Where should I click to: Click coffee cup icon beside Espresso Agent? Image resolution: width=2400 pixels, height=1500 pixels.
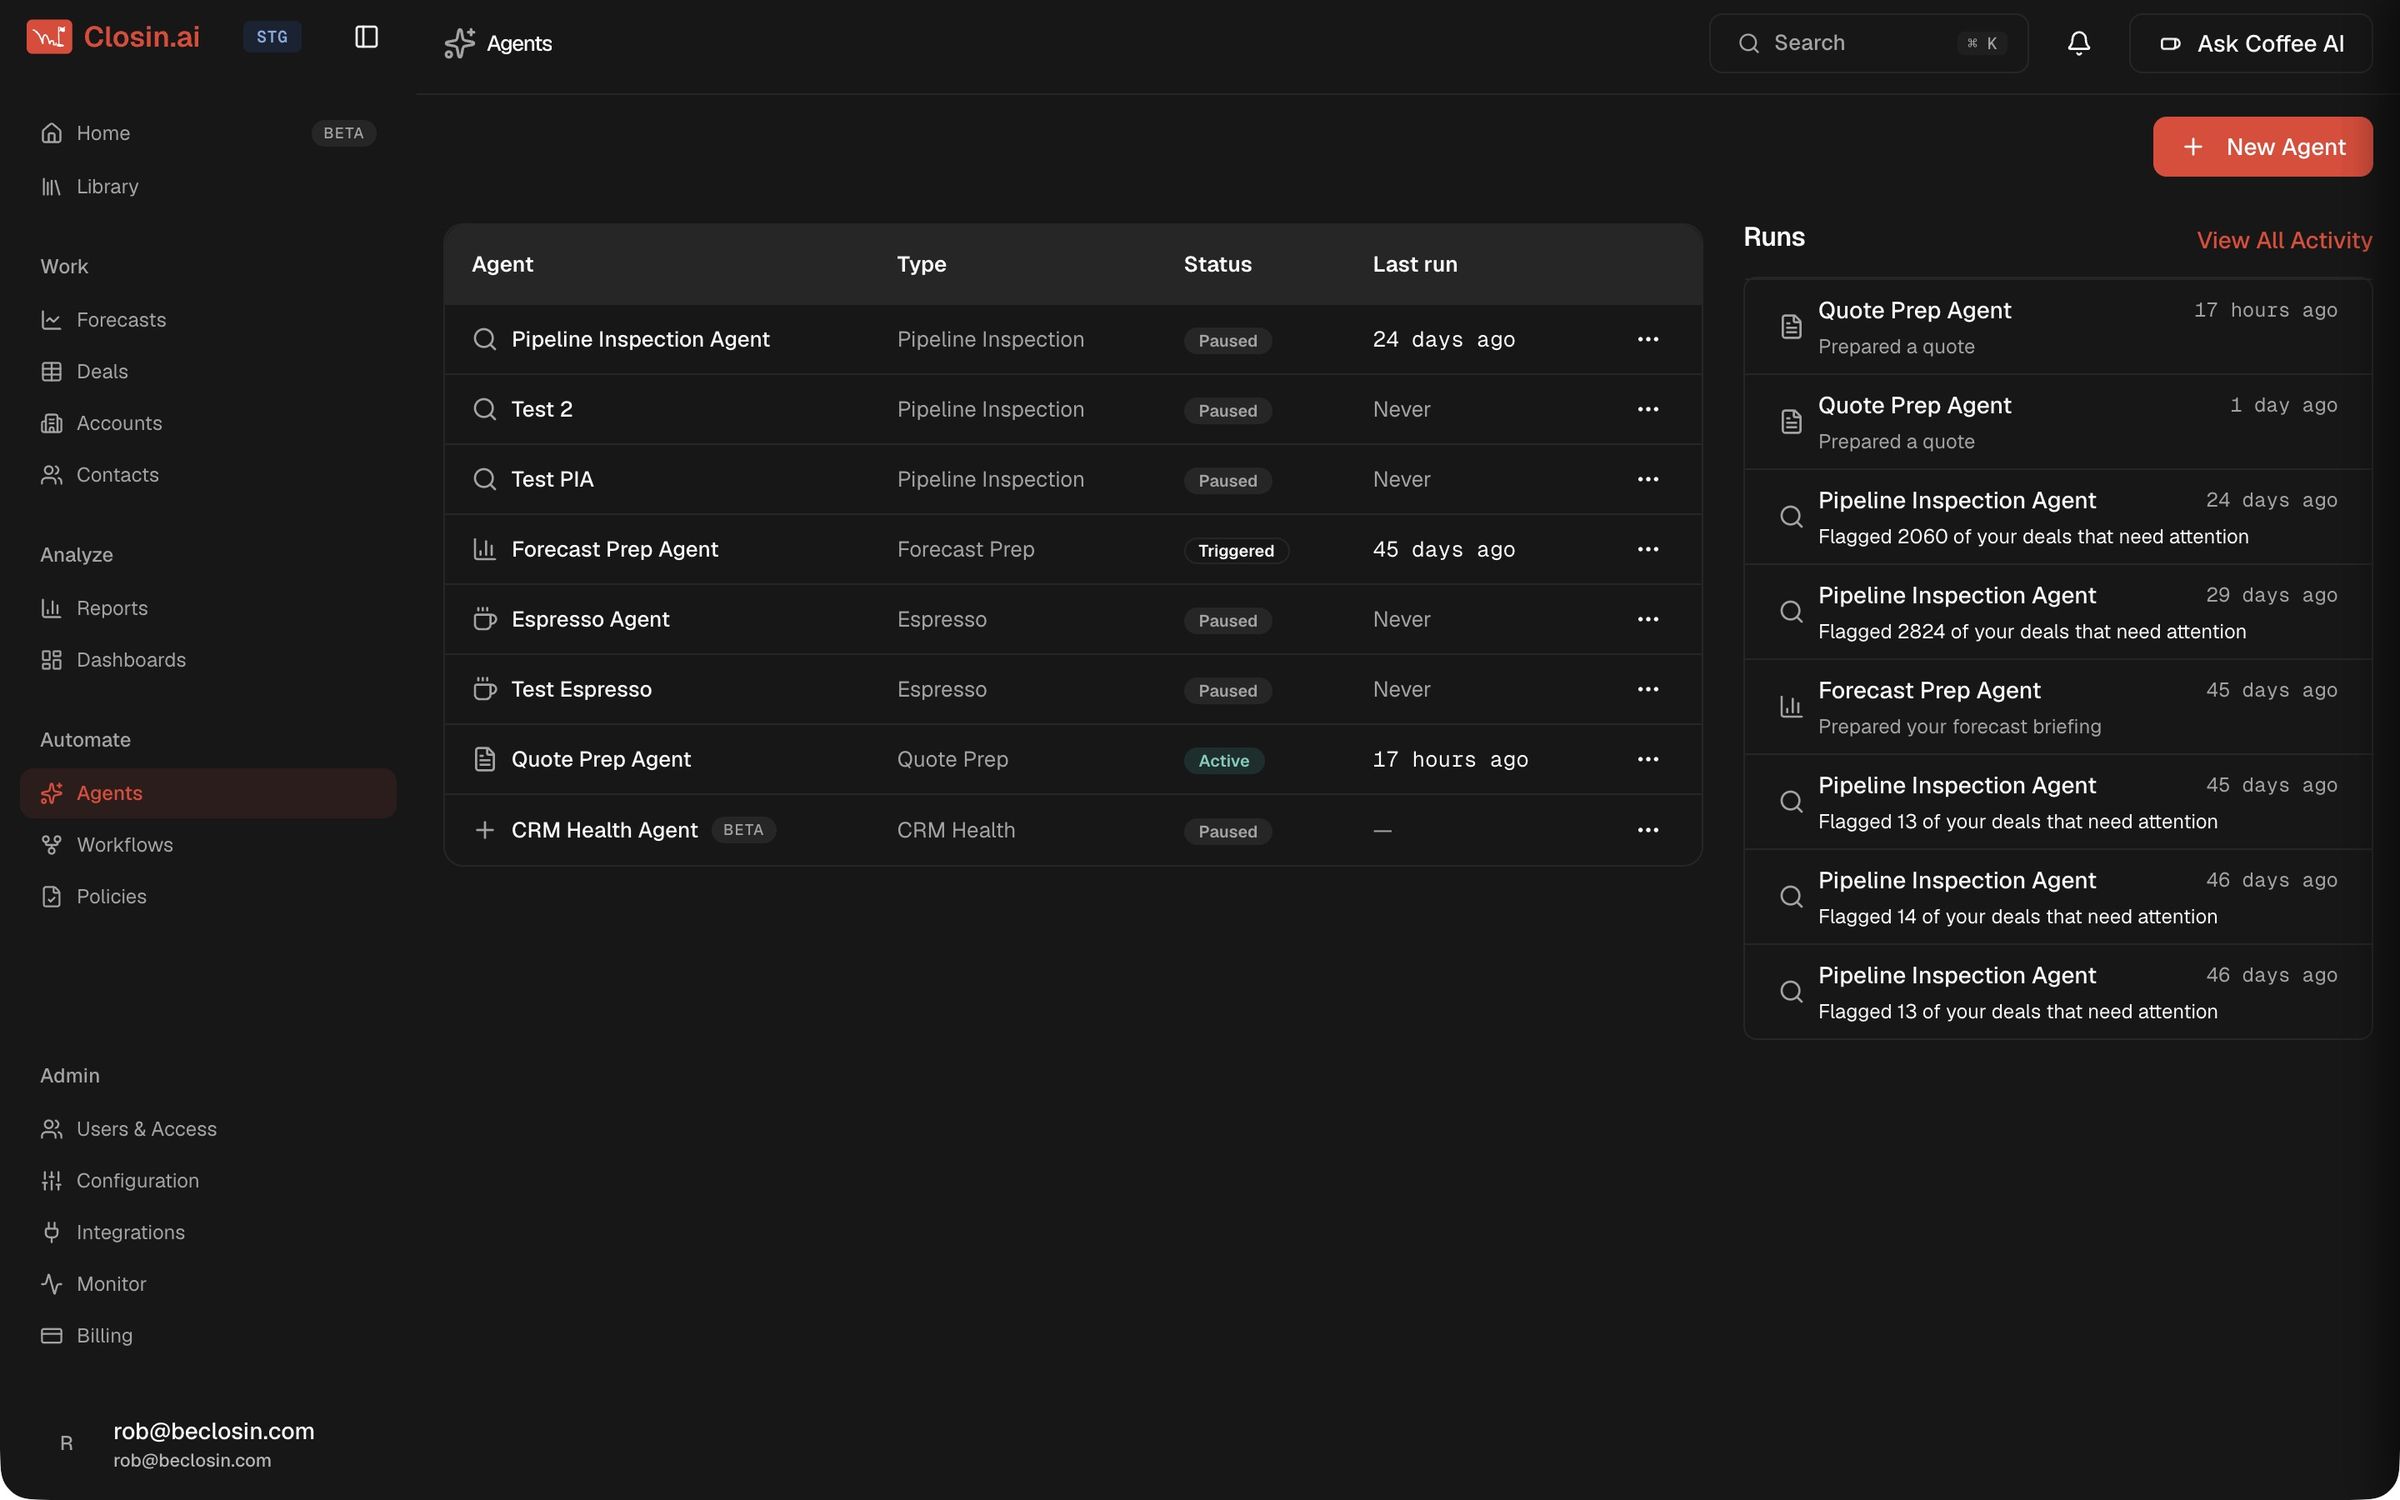[x=484, y=619]
